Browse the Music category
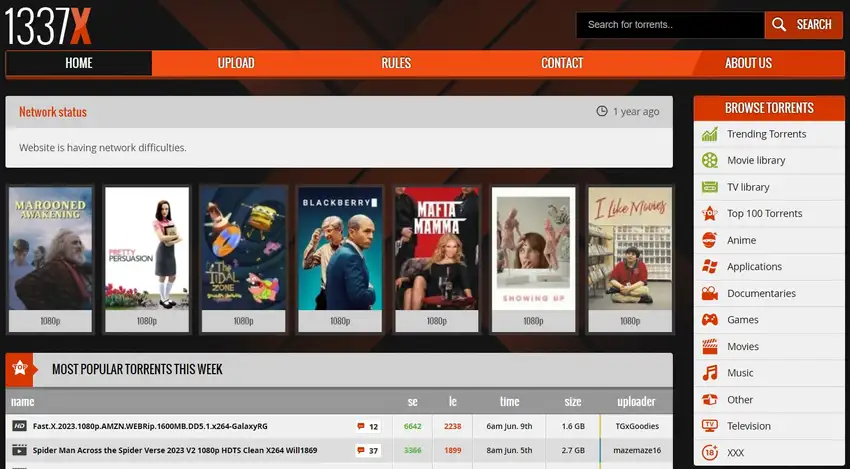 (x=740, y=373)
